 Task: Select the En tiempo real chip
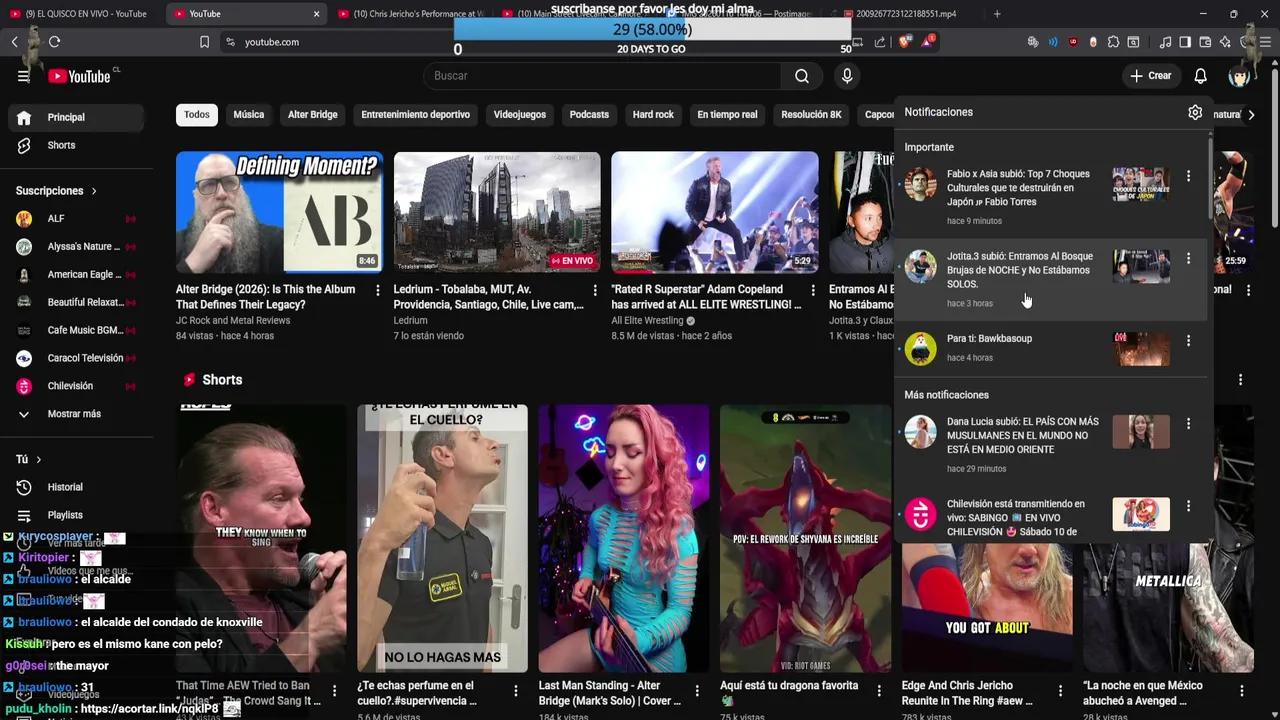click(727, 115)
